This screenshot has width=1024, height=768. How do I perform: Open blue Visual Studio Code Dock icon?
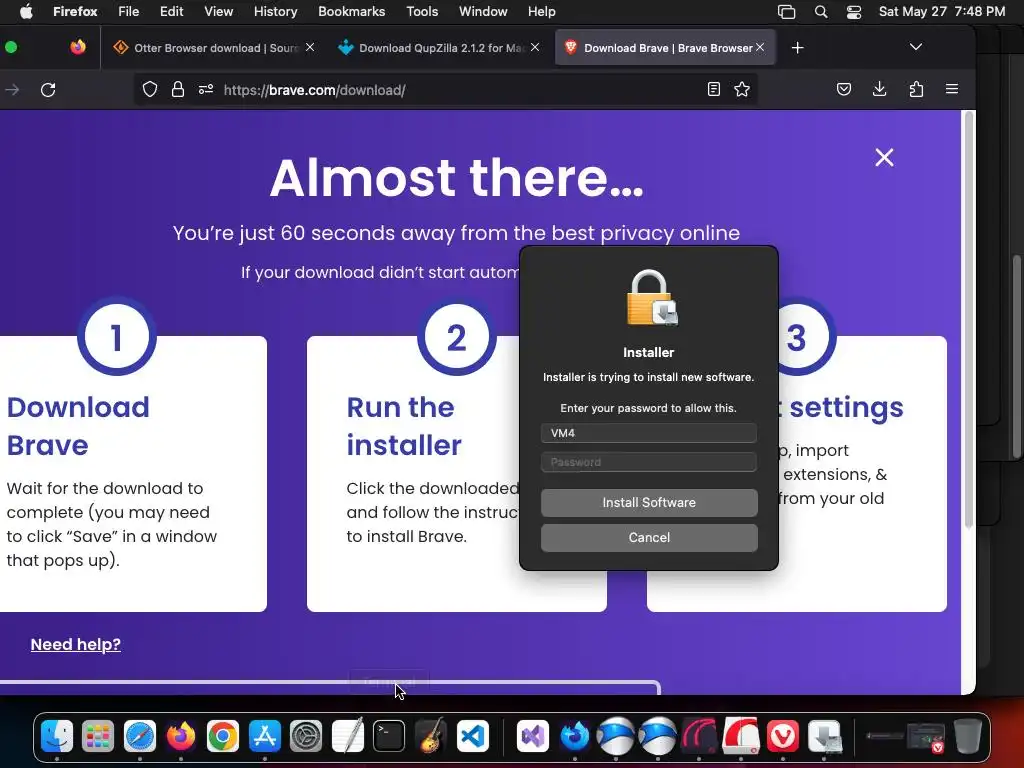coord(473,737)
